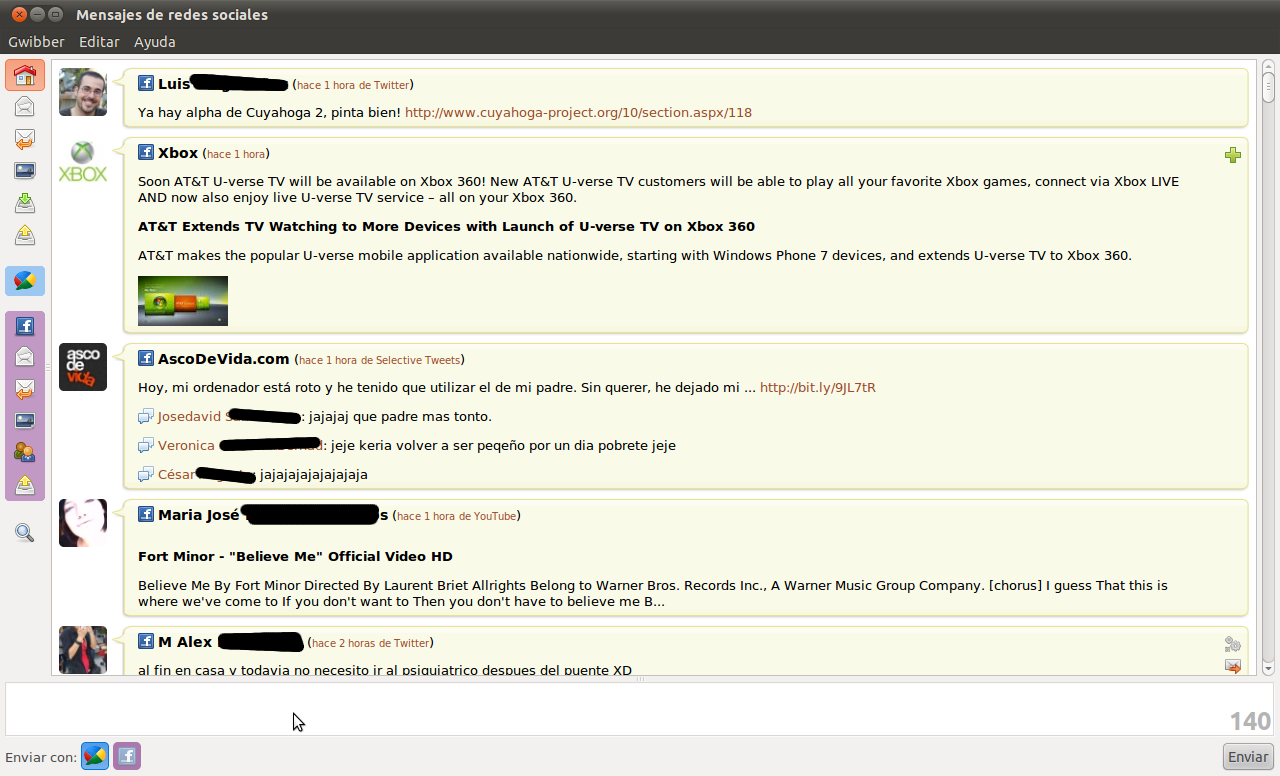Click the vertical scrollbar thumb
Screen dimensions: 1280x776
(1268, 87)
